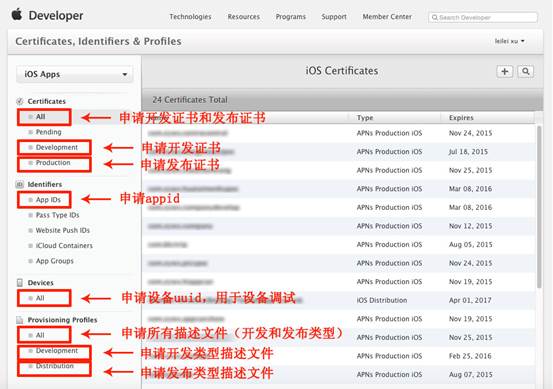Add a new certificate with plus button

[x=505, y=71]
